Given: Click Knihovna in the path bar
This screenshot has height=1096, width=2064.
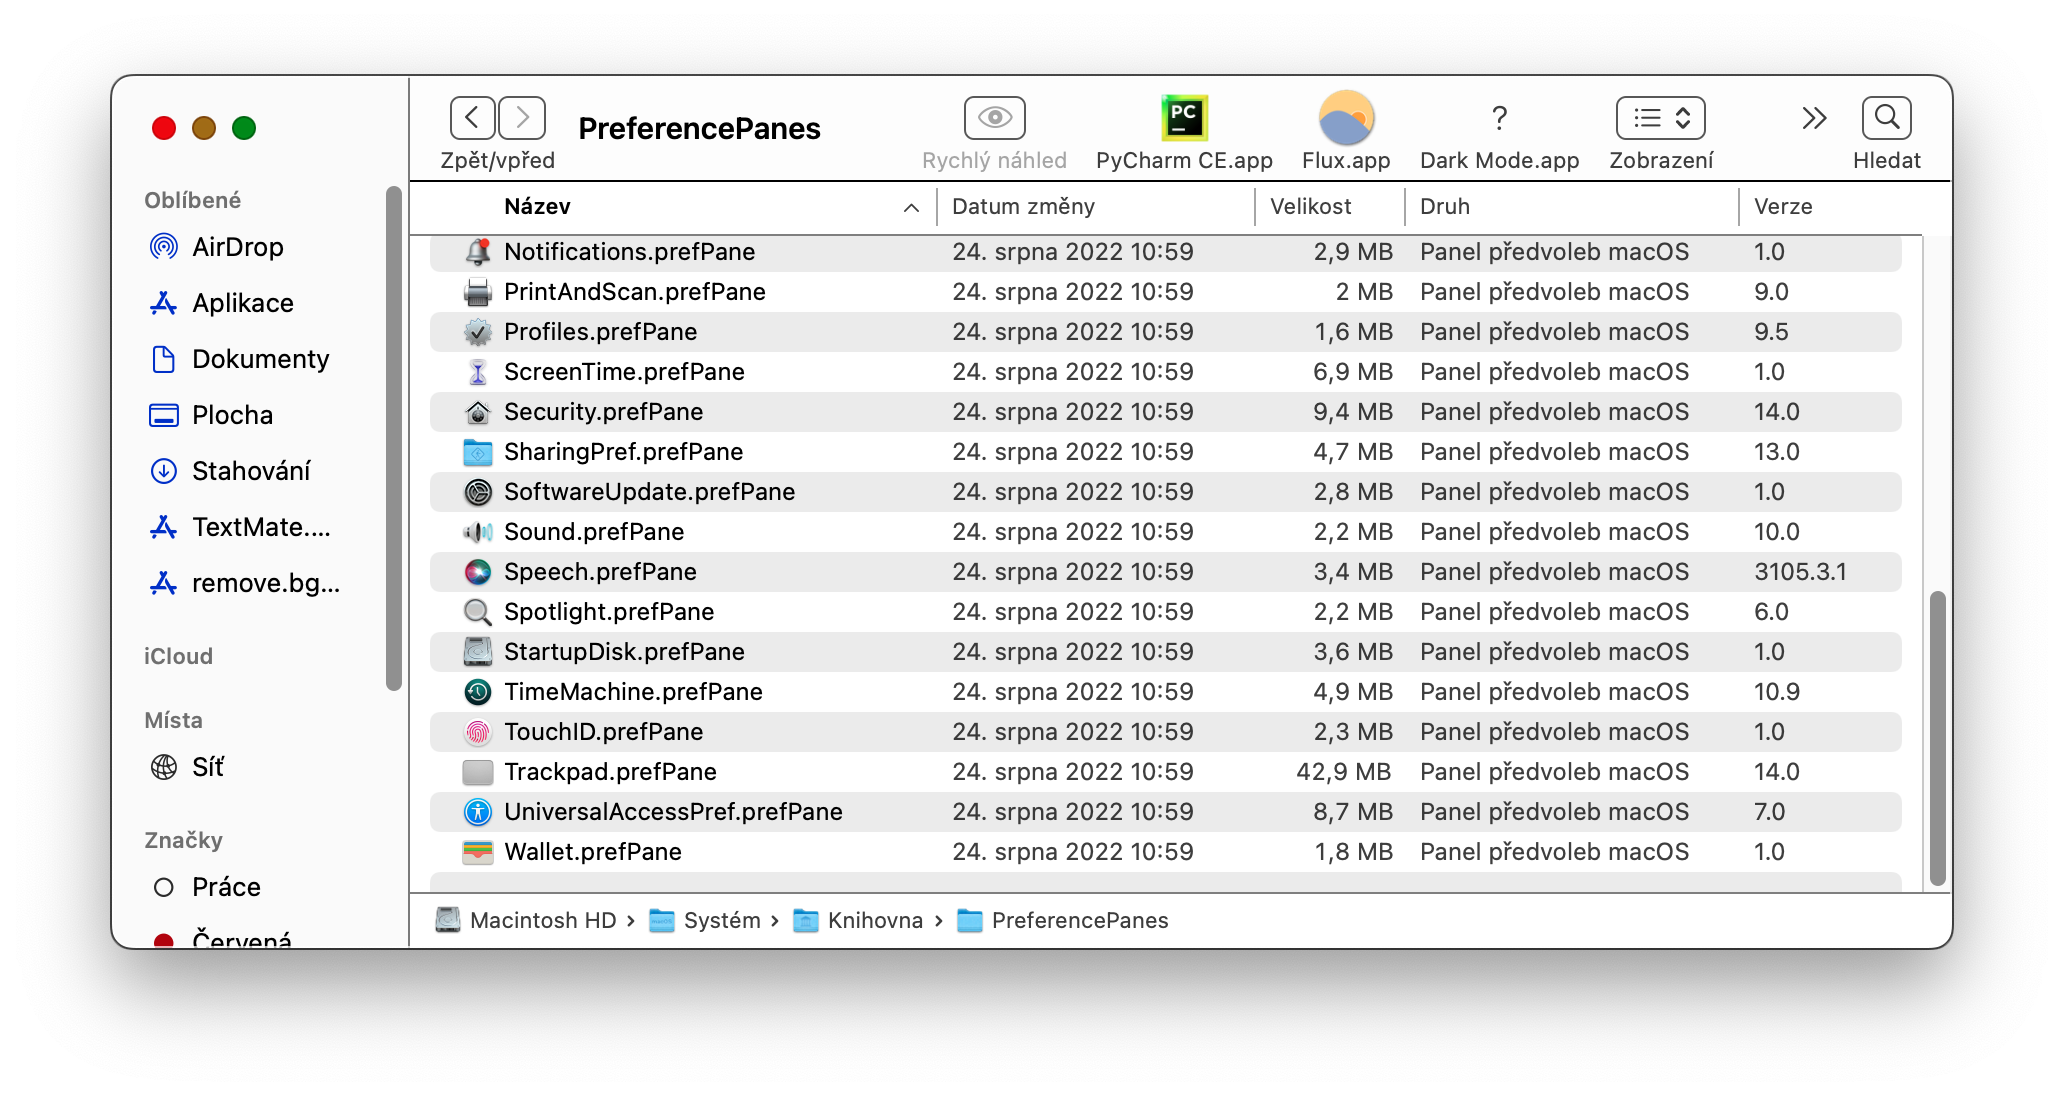Looking at the screenshot, I should pyautogui.click(x=874, y=920).
